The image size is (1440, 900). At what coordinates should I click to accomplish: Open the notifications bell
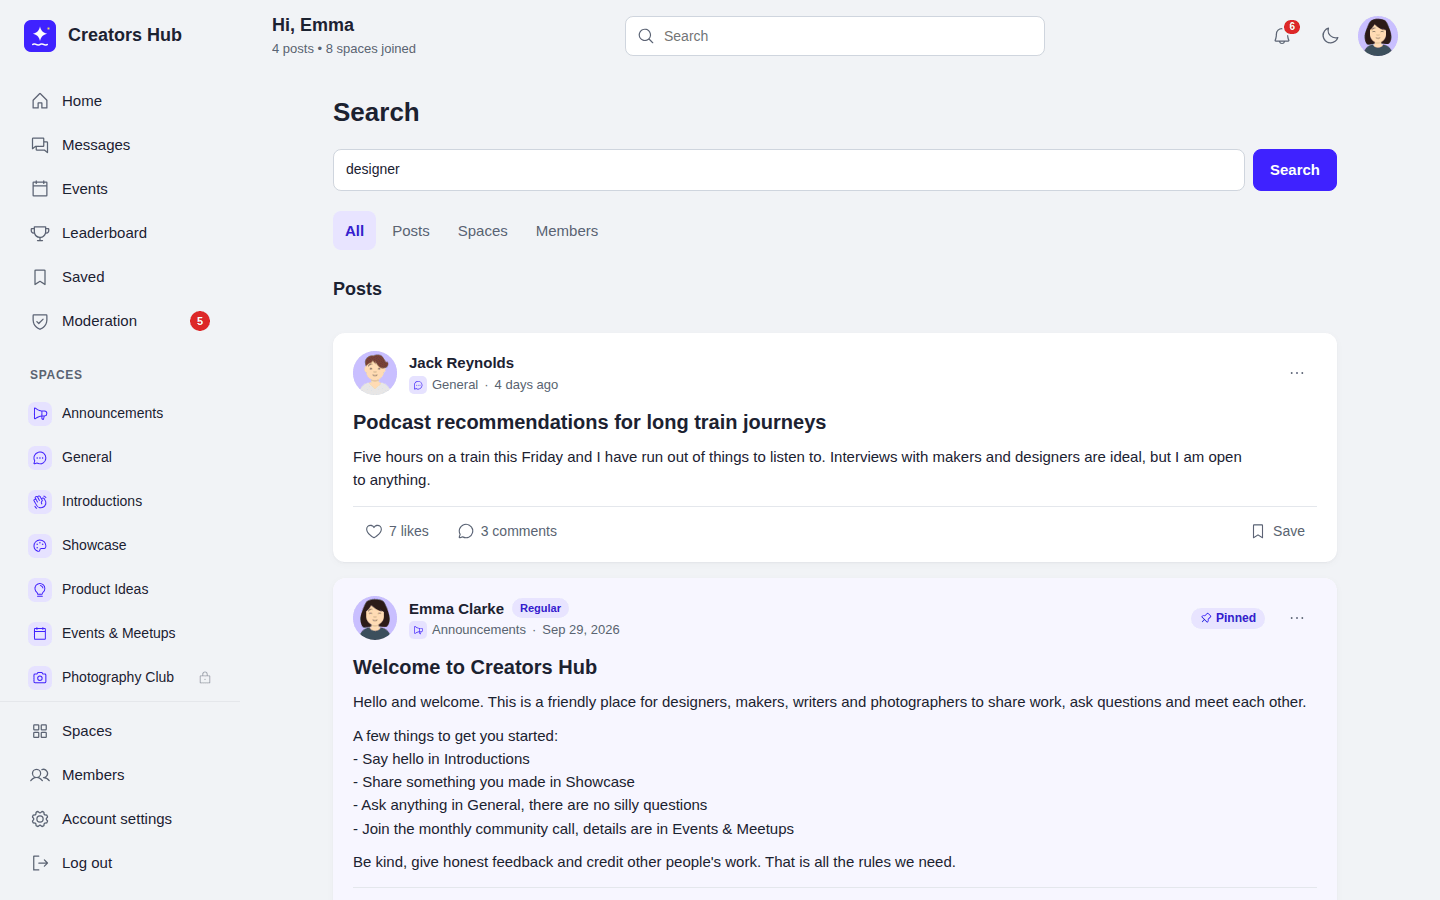pos(1282,36)
